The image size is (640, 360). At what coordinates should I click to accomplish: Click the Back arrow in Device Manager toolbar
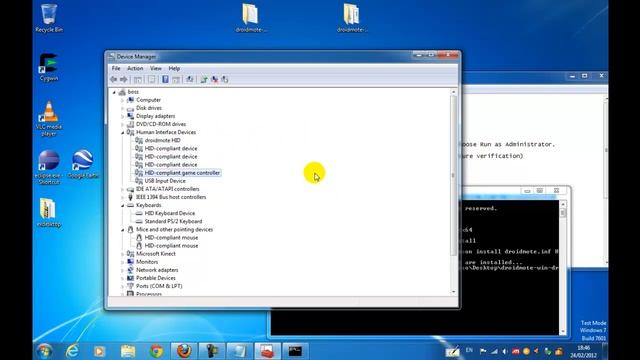click(x=113, y=80)
